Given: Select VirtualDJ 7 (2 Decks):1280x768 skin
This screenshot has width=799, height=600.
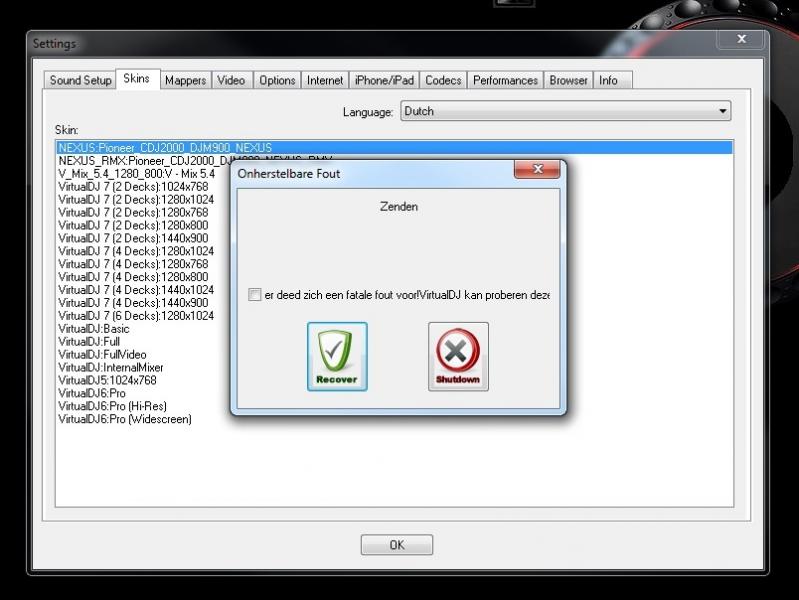Looking at the screenshot, I should (134, 213).
